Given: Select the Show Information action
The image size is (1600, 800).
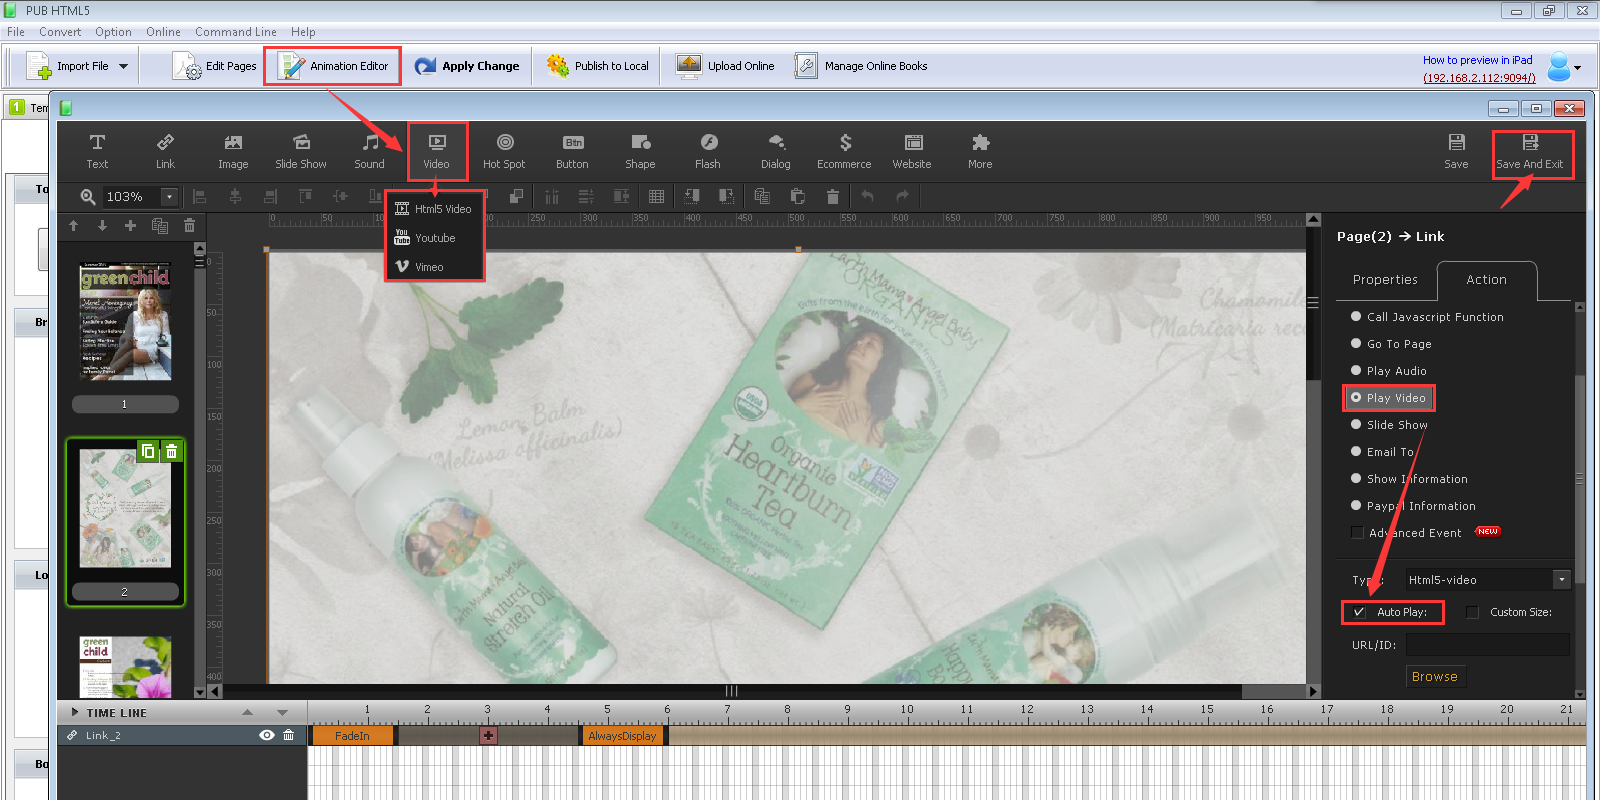Looking at the screenshot, I should (1409, 479).
